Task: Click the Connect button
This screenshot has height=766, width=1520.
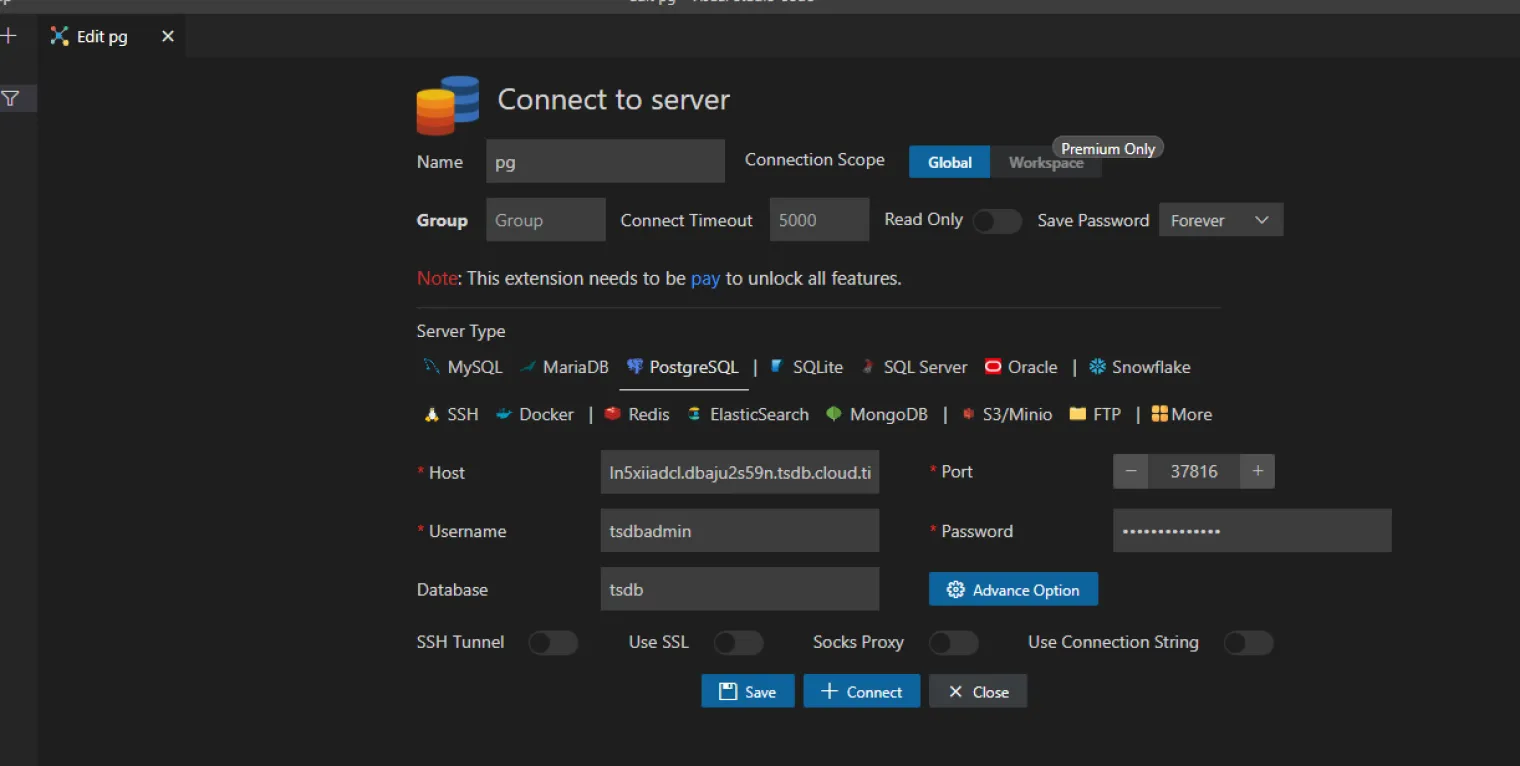Action: point(861,691)
